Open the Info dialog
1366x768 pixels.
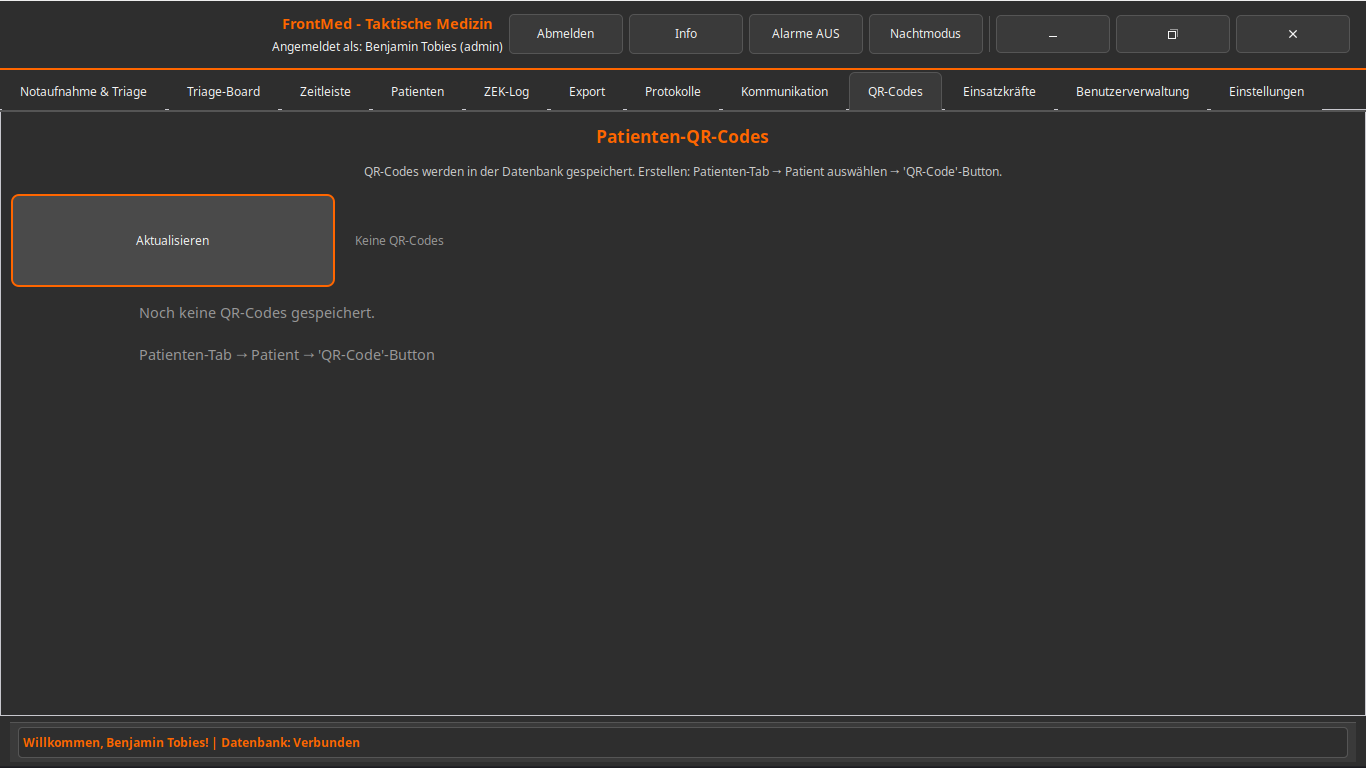coord(686,34)
